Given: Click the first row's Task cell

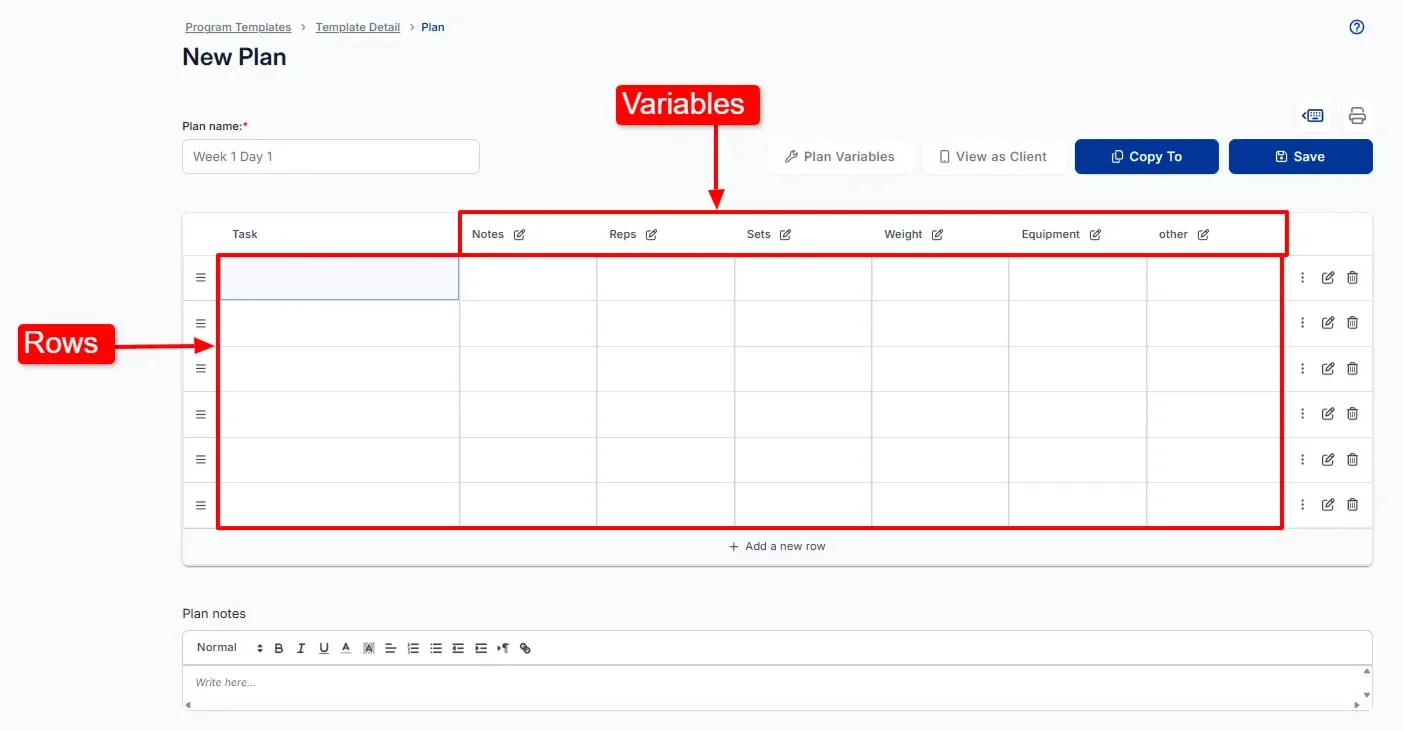Looking at the screenshot, I should click(x=339, y=278).
